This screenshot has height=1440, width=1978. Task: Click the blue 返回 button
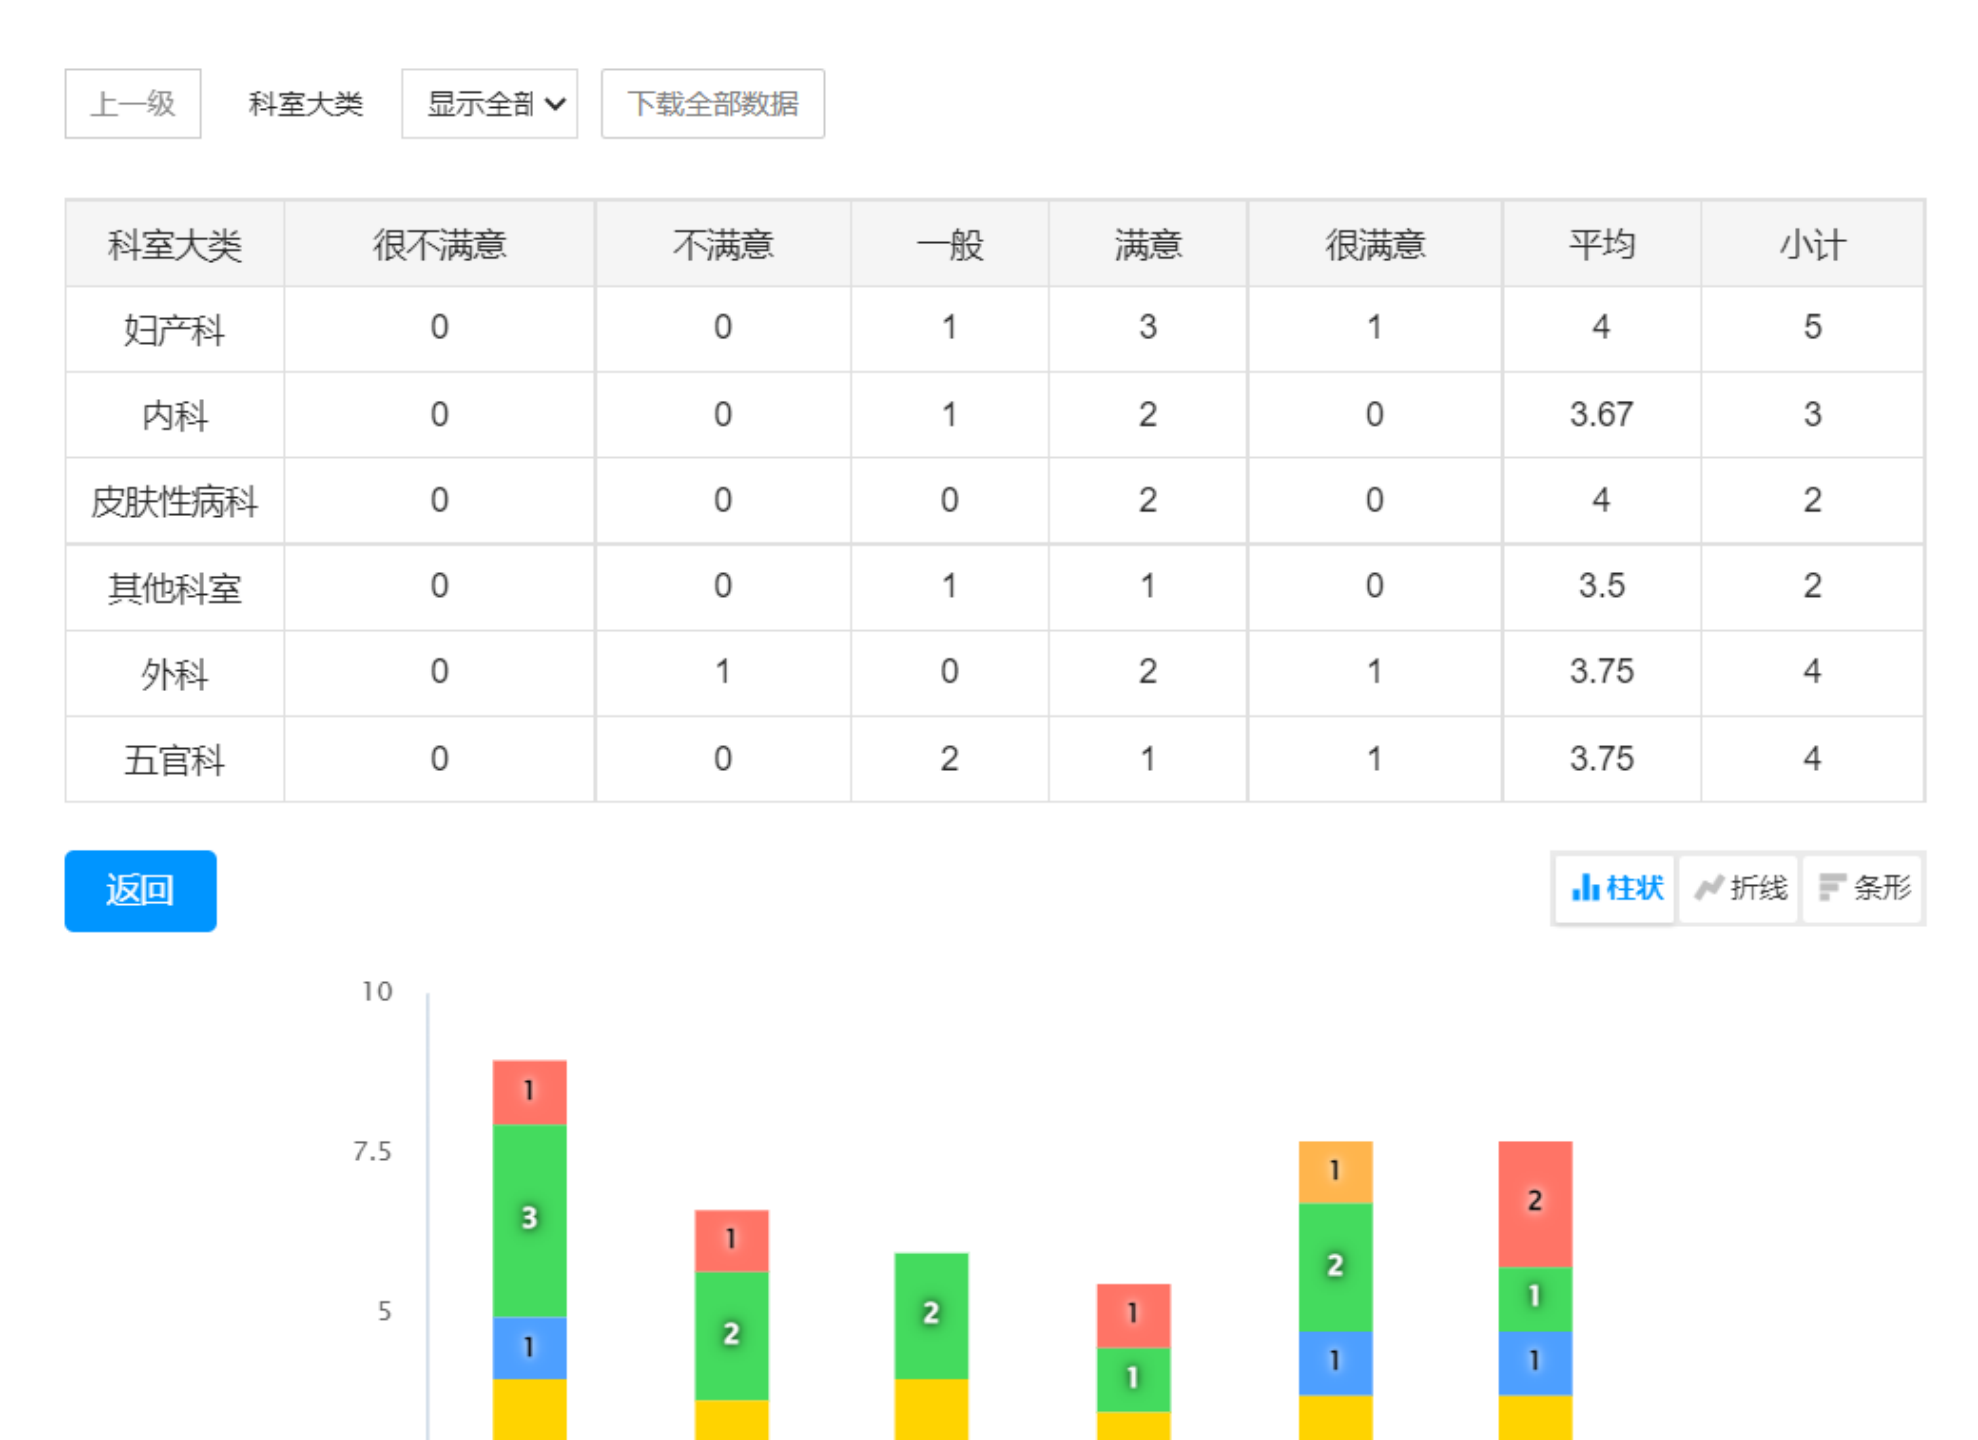coord(141,890)
